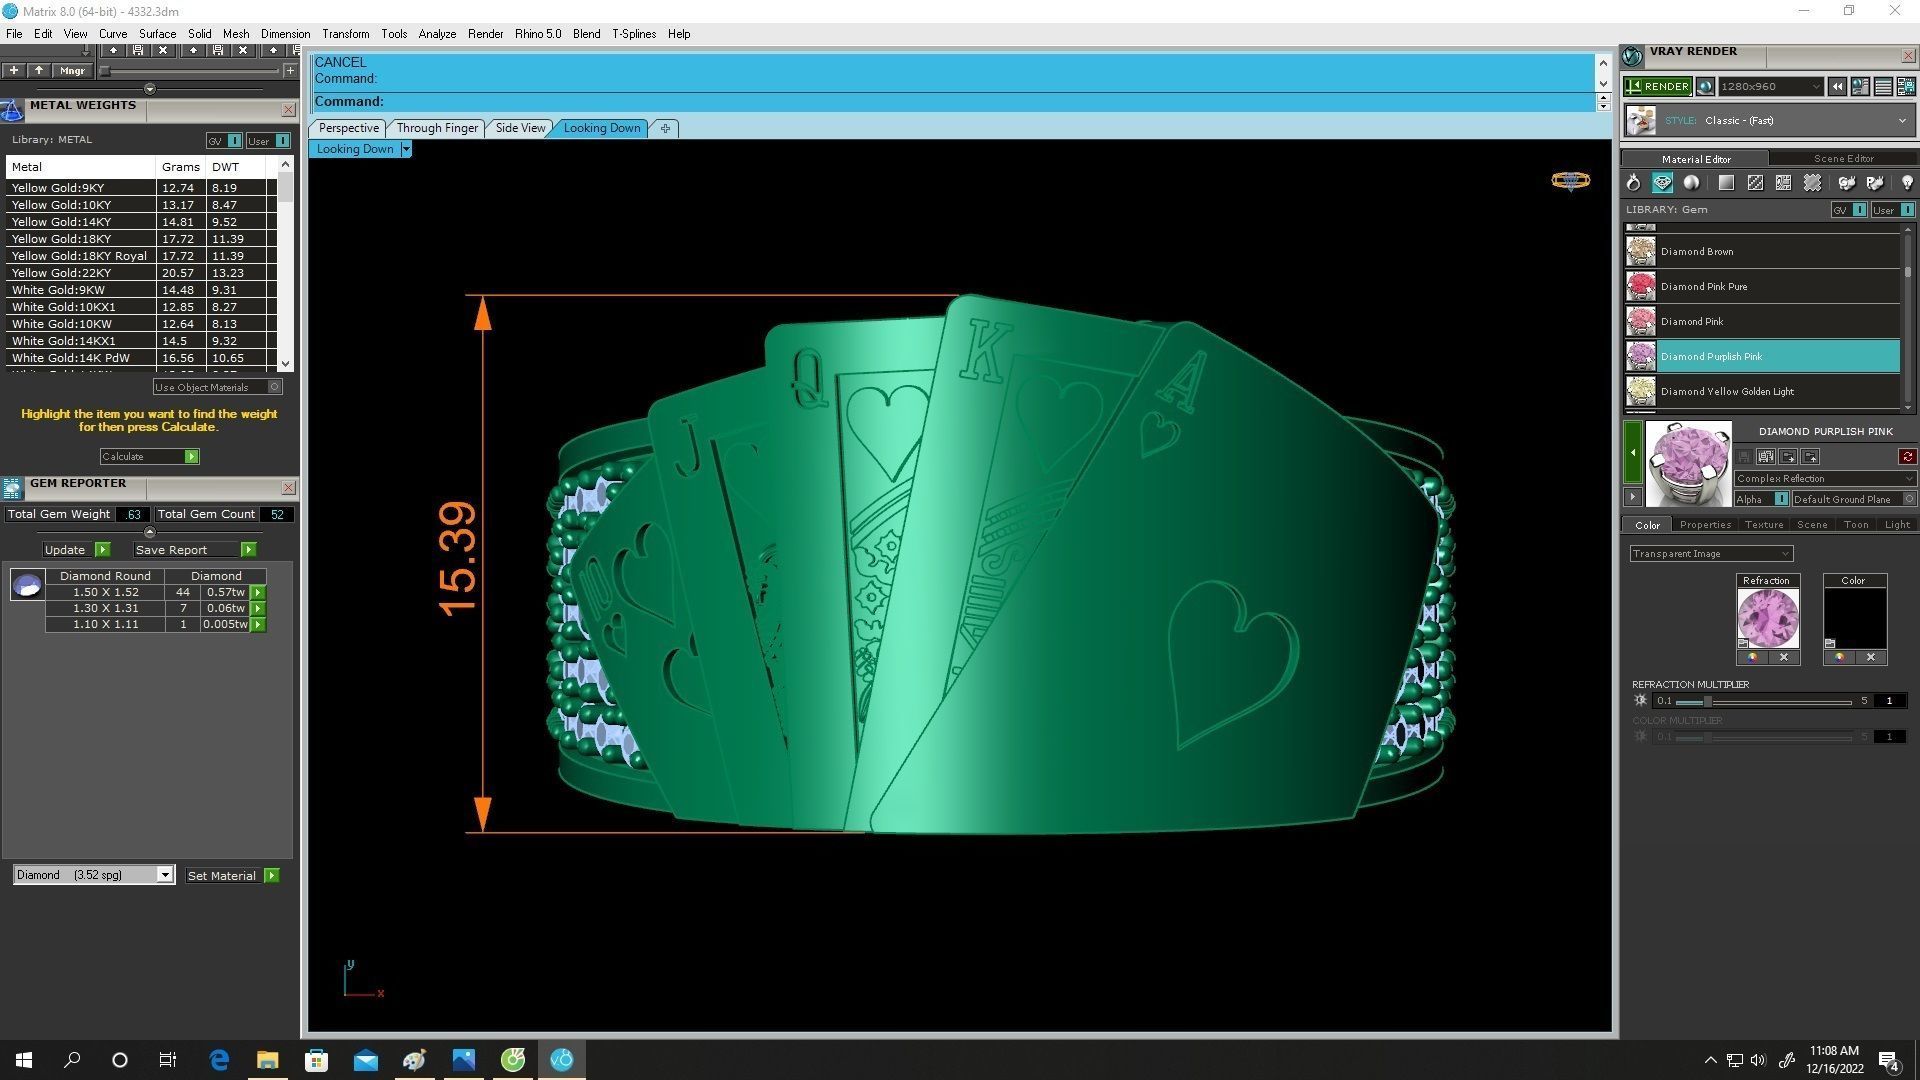
Task: Switch to Scene Editor tab
Action: (x=1843, y=159)
